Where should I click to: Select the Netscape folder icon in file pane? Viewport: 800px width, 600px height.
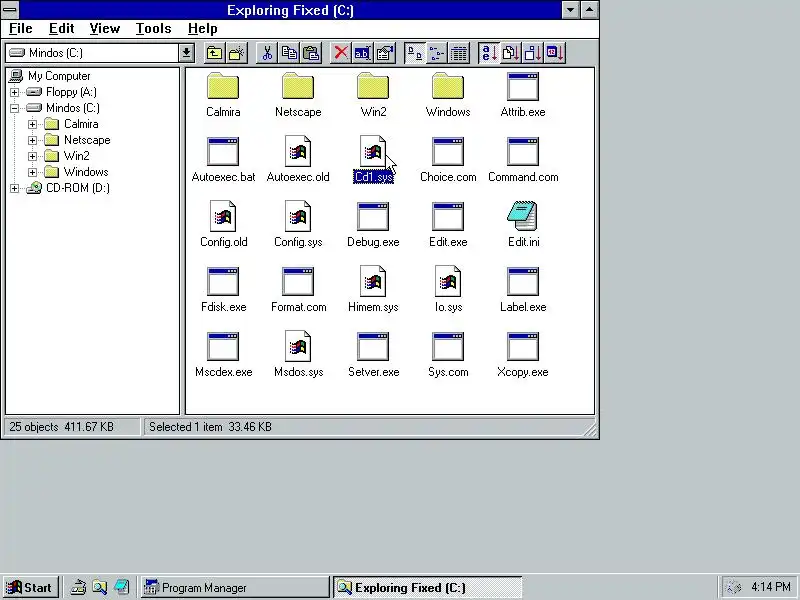(298, 86)
